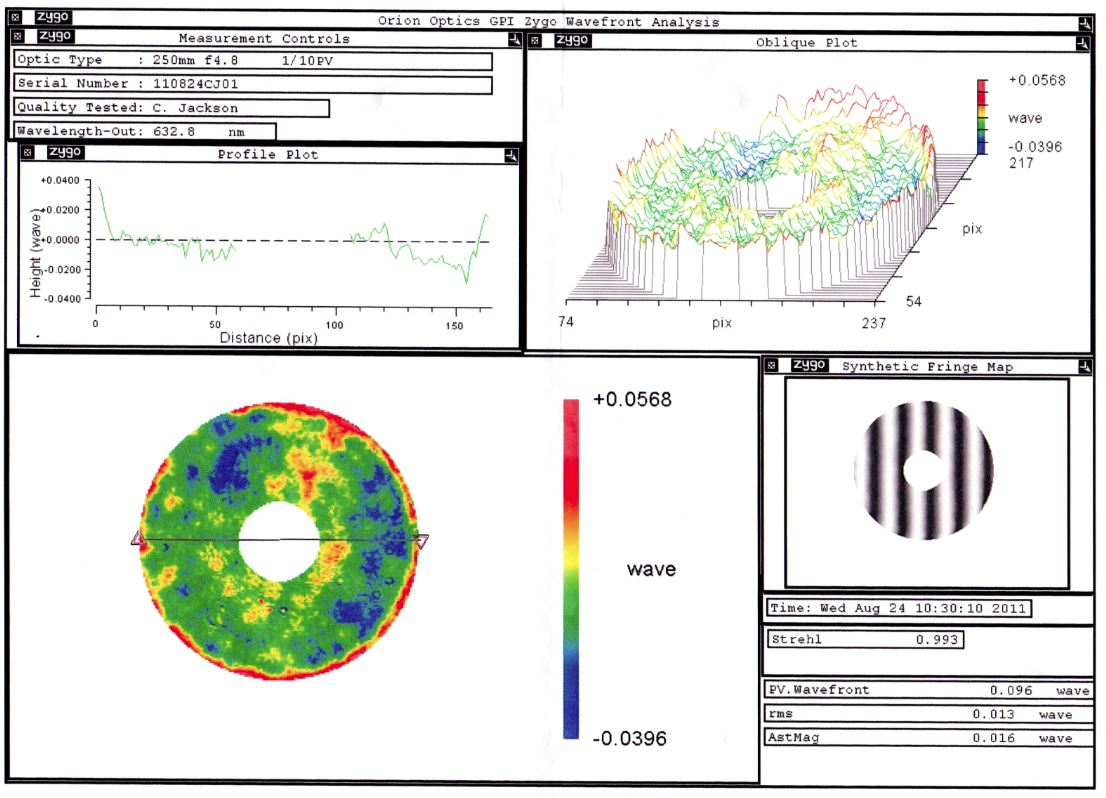Click the zygo logo in Synthetic Fringe Map
The height and width of the screenshot is (798, 1106).
coord(809,364)
